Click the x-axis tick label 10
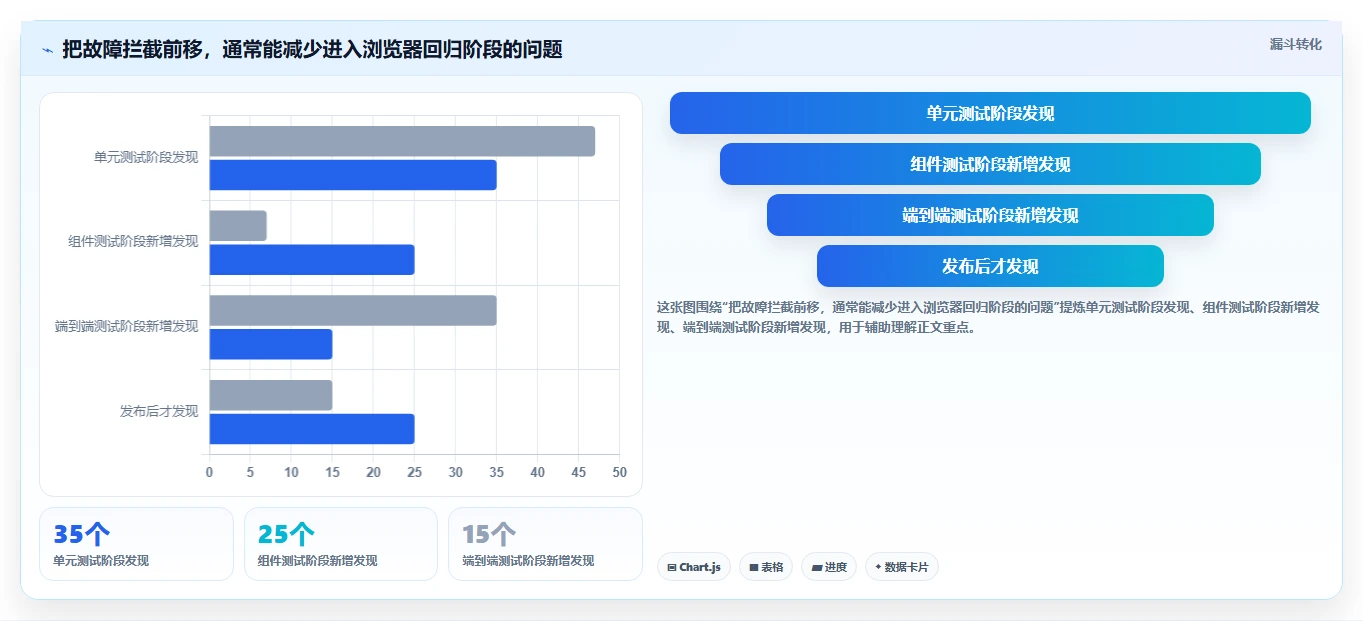The image size is (1363, 621). coord(291,472)
